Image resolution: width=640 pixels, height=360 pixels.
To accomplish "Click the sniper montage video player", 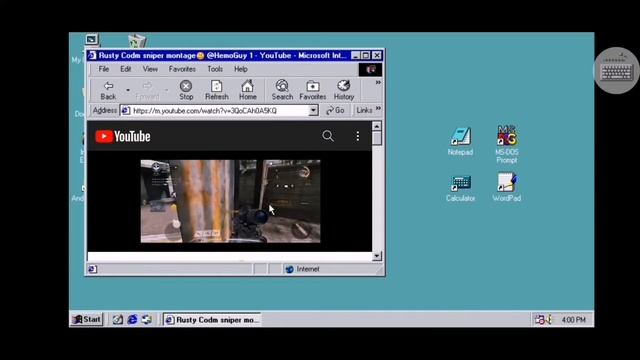I will pos(231,201).
